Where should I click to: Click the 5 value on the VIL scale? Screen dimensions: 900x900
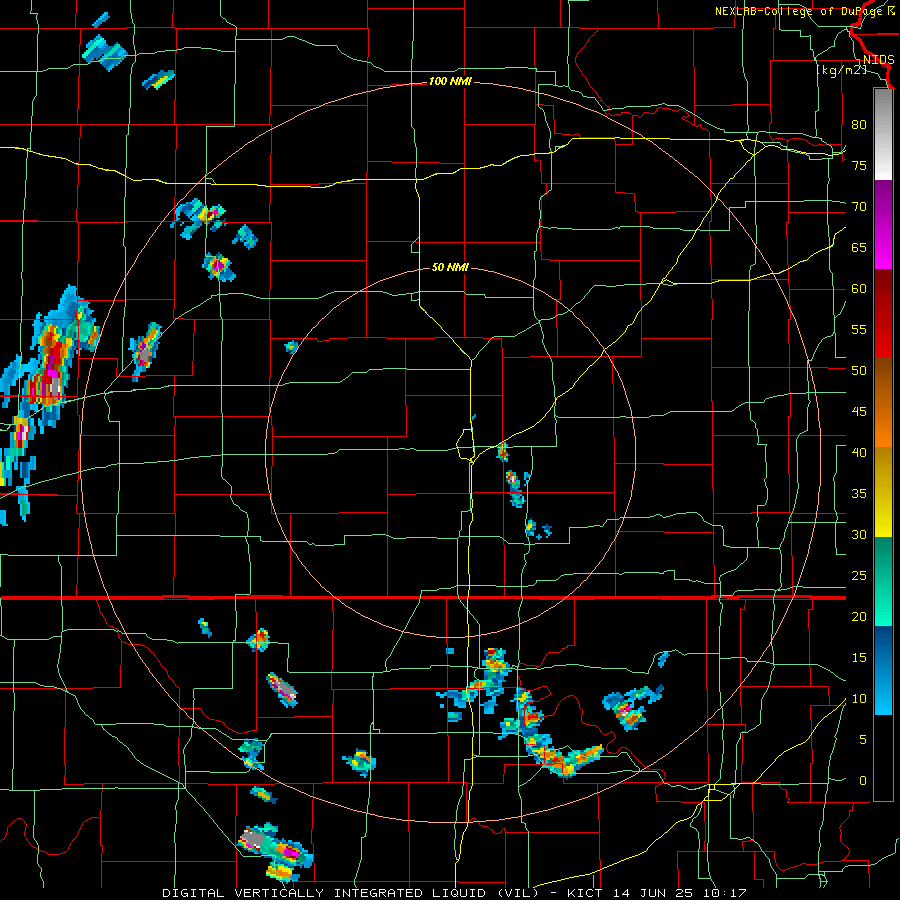863,739
